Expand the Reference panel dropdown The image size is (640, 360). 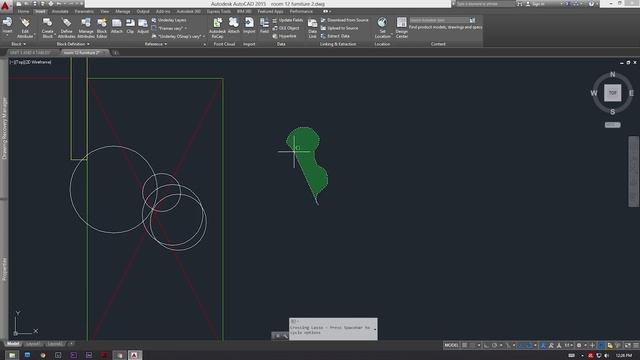point(156,44)
